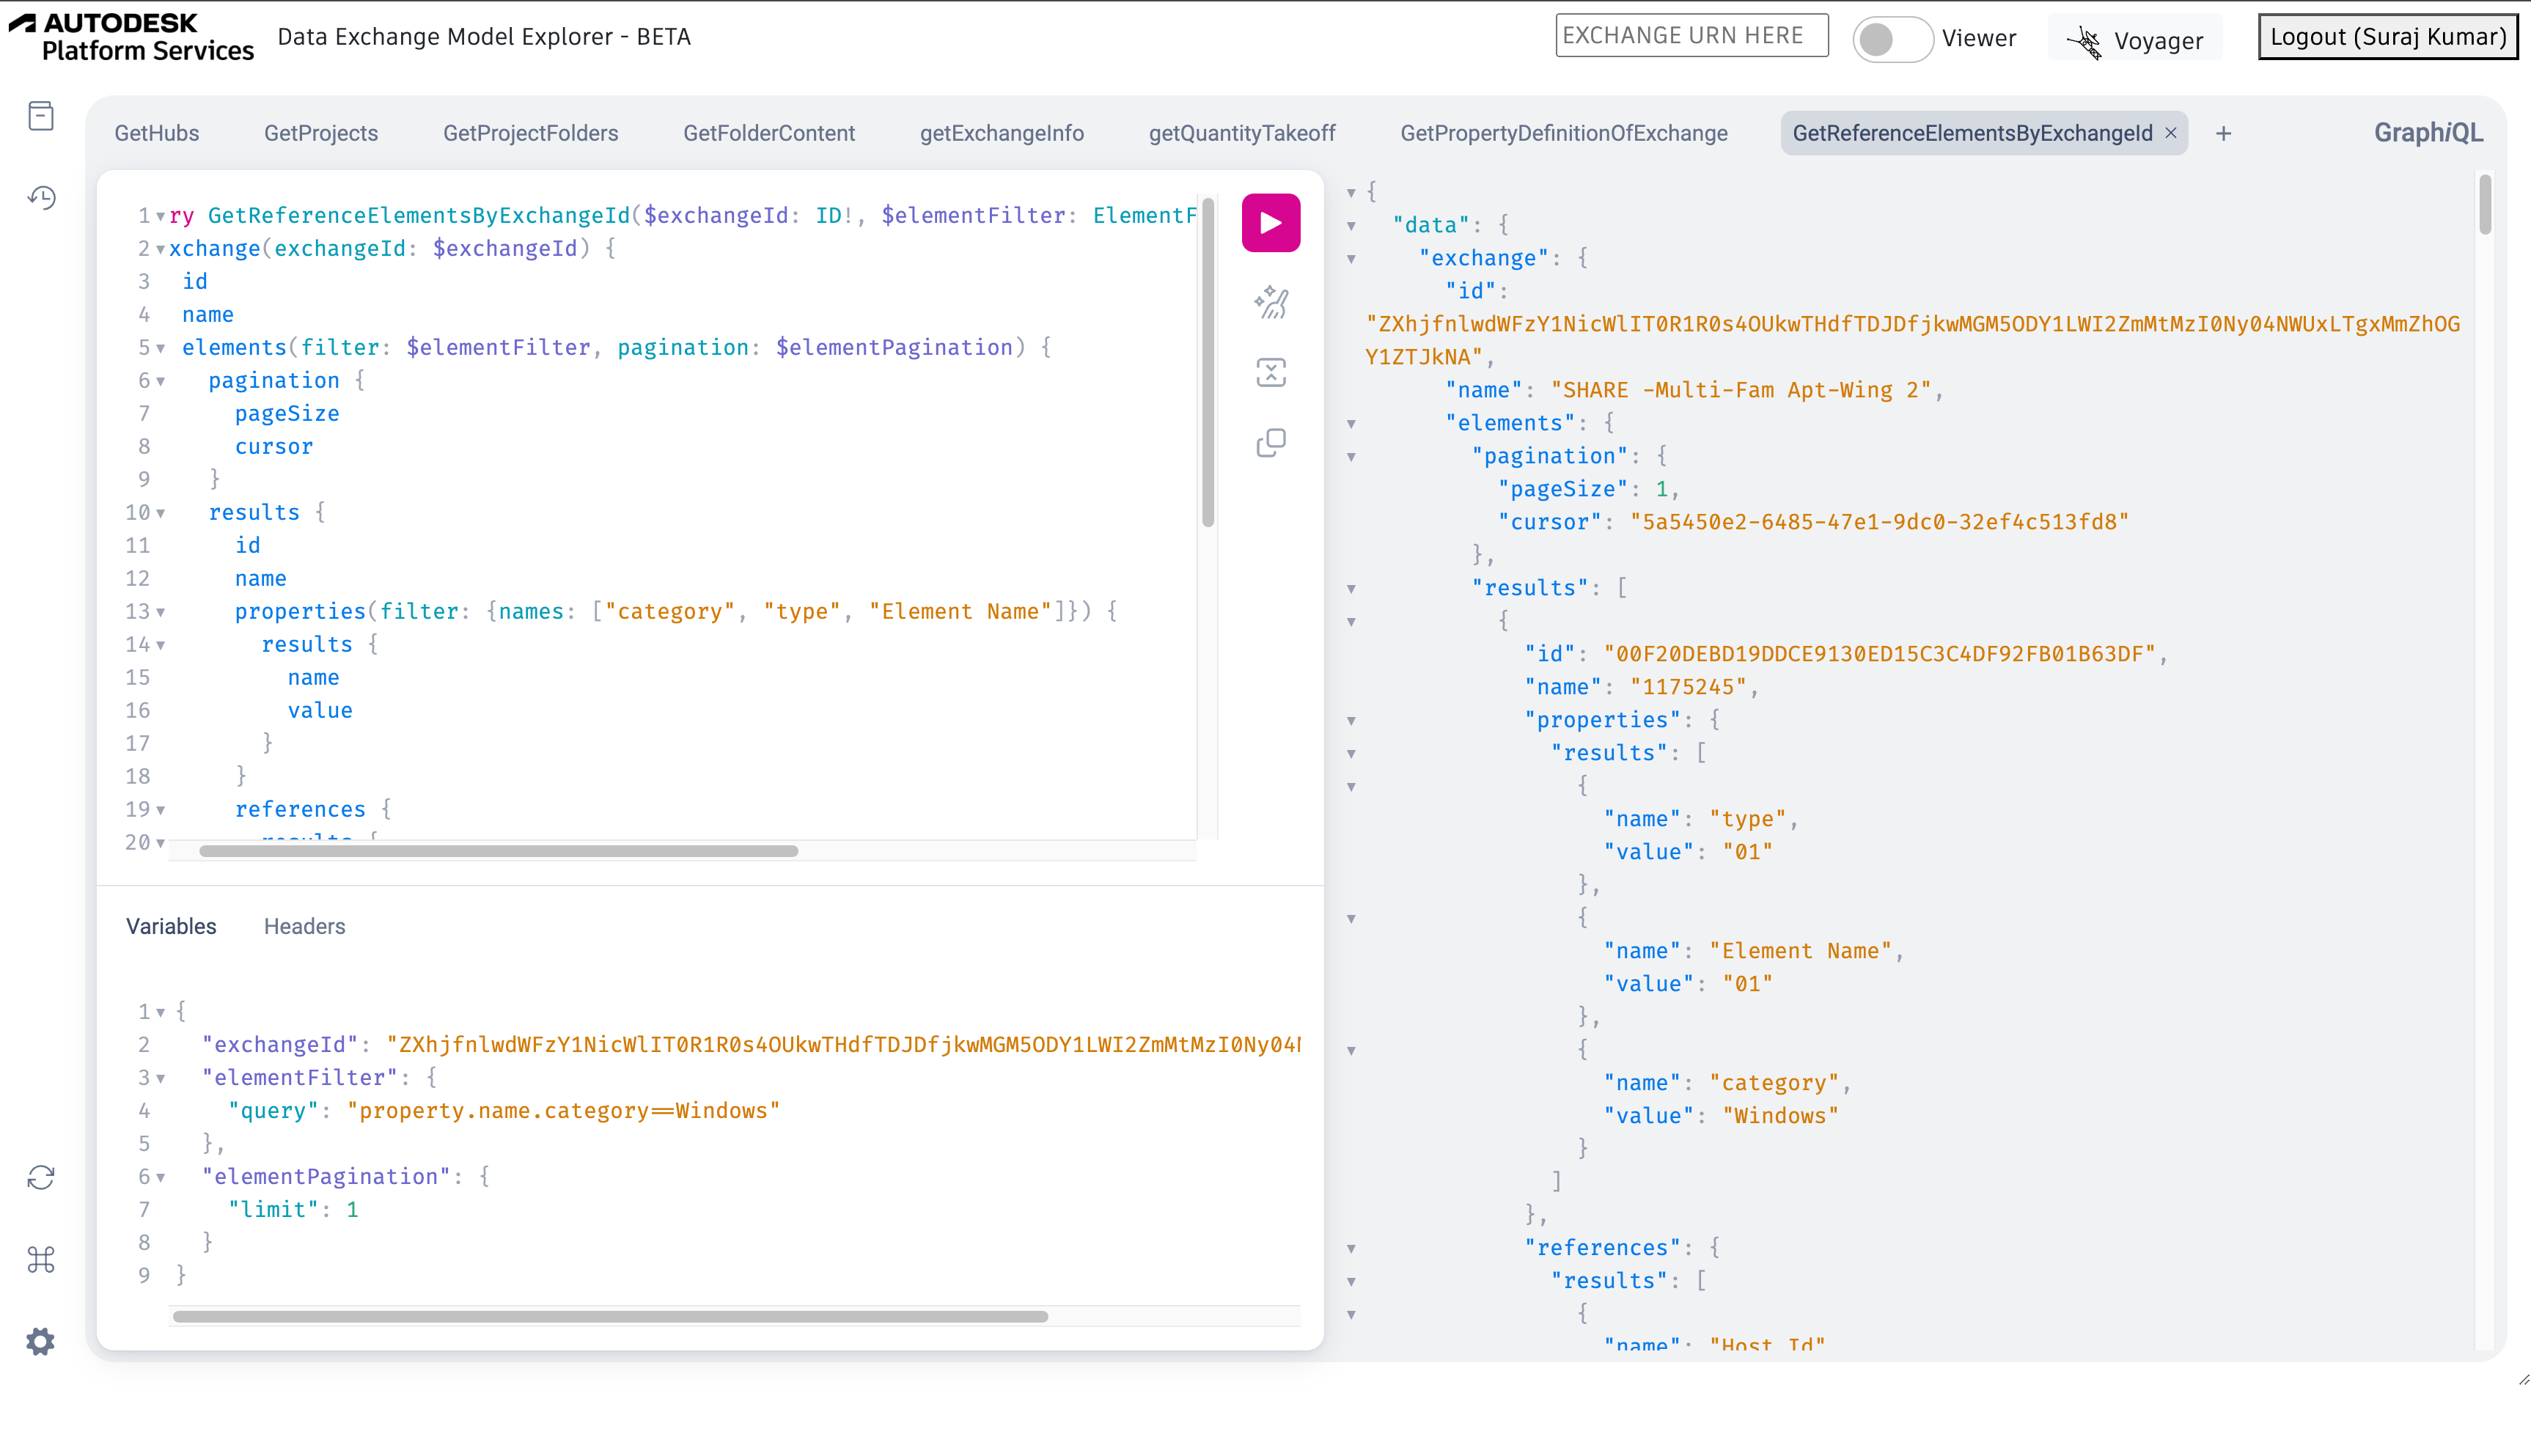Switch to the GetHubs tab
Image resolution: width=2531 pixels, height=1456 pixels.
157,133
